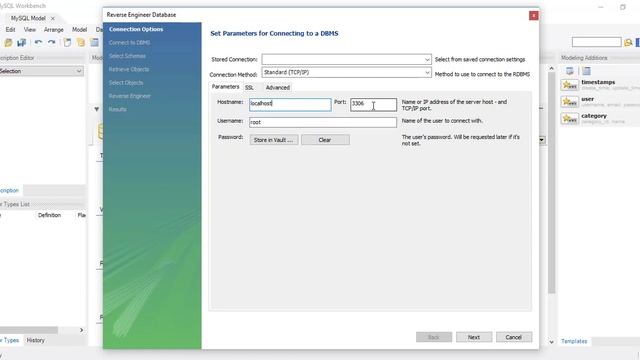
Task: Open the Templates tab at bottom right
Action: [574, 341]
